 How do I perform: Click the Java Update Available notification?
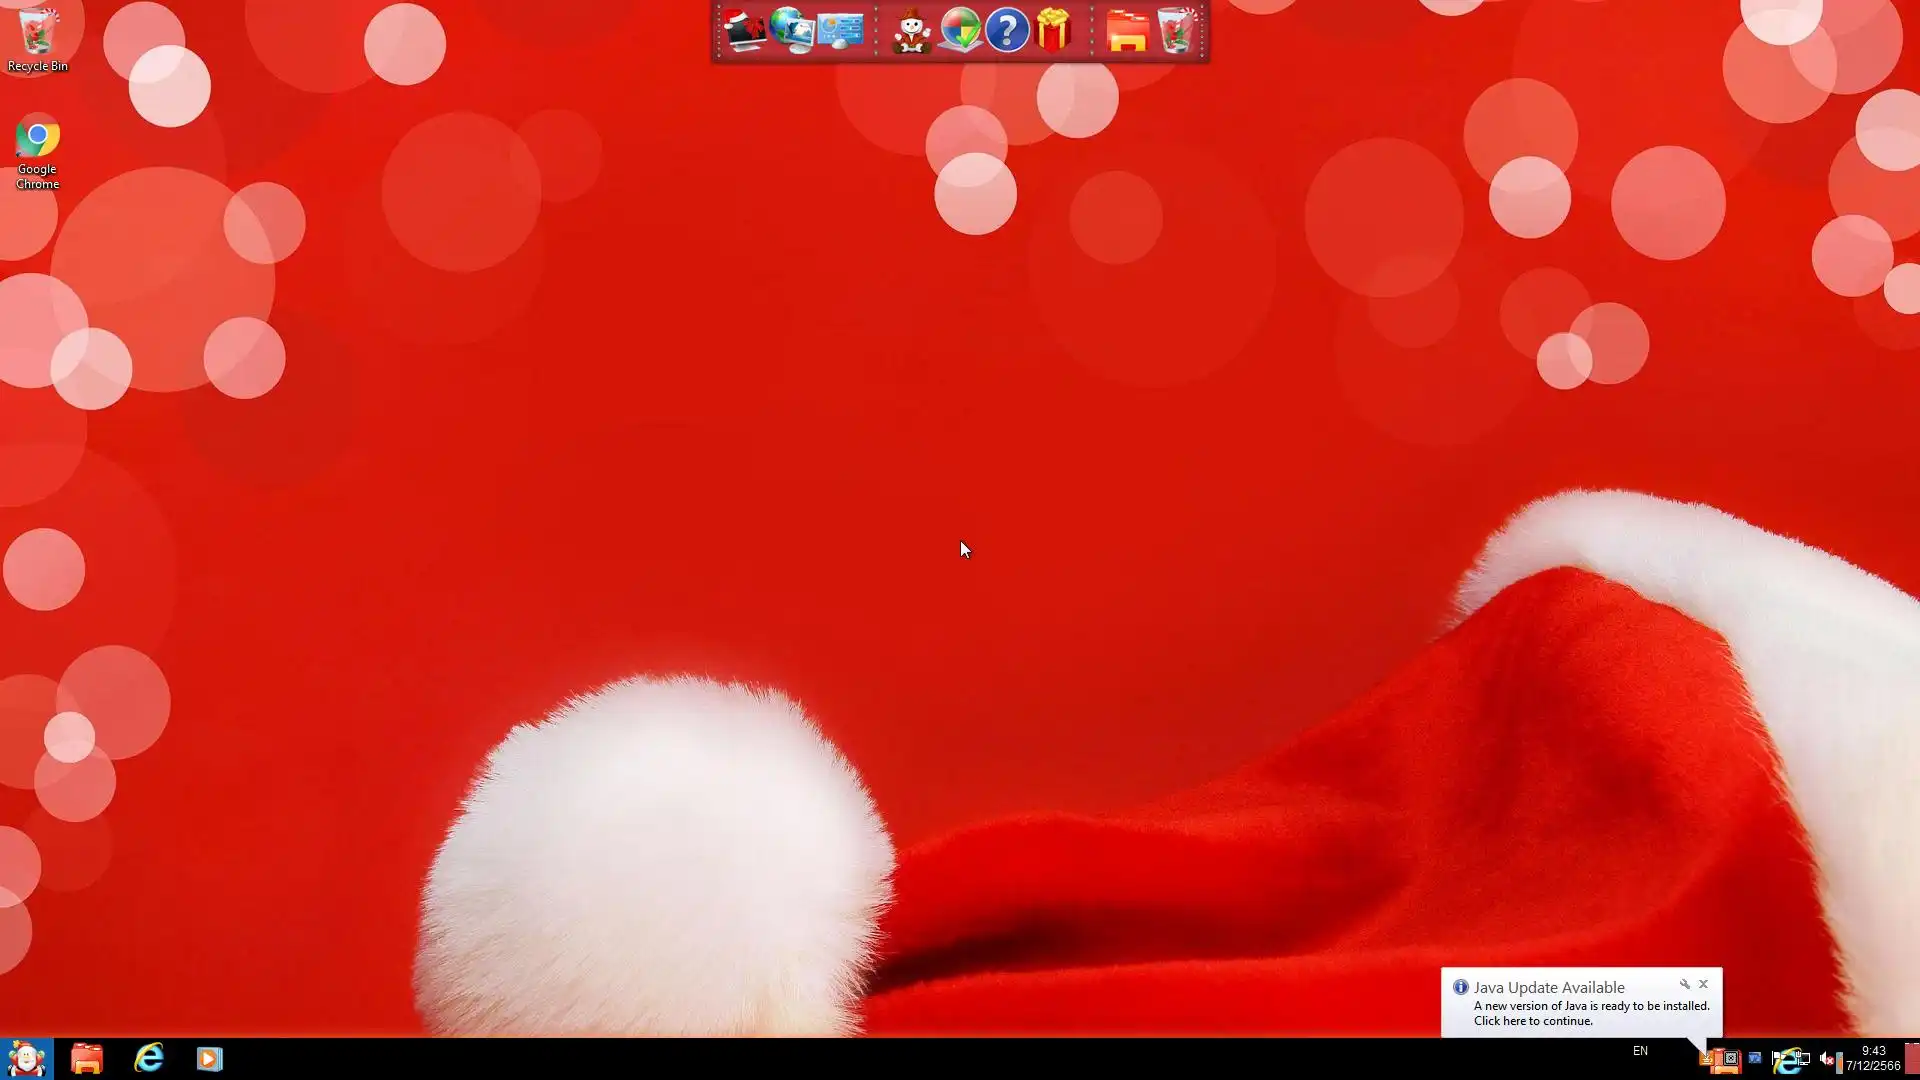click(x=1580, y=1006)
